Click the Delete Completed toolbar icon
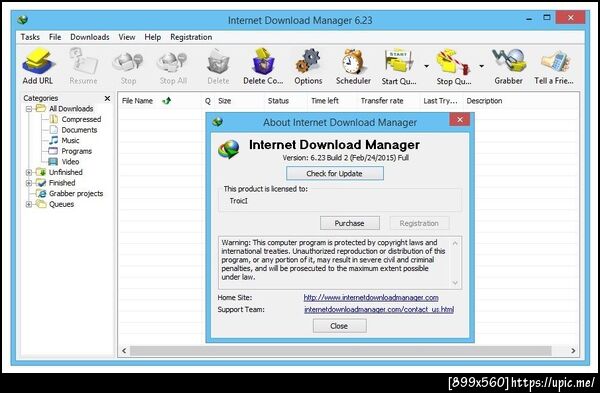600x393 pixels. [x=263, y=61]
